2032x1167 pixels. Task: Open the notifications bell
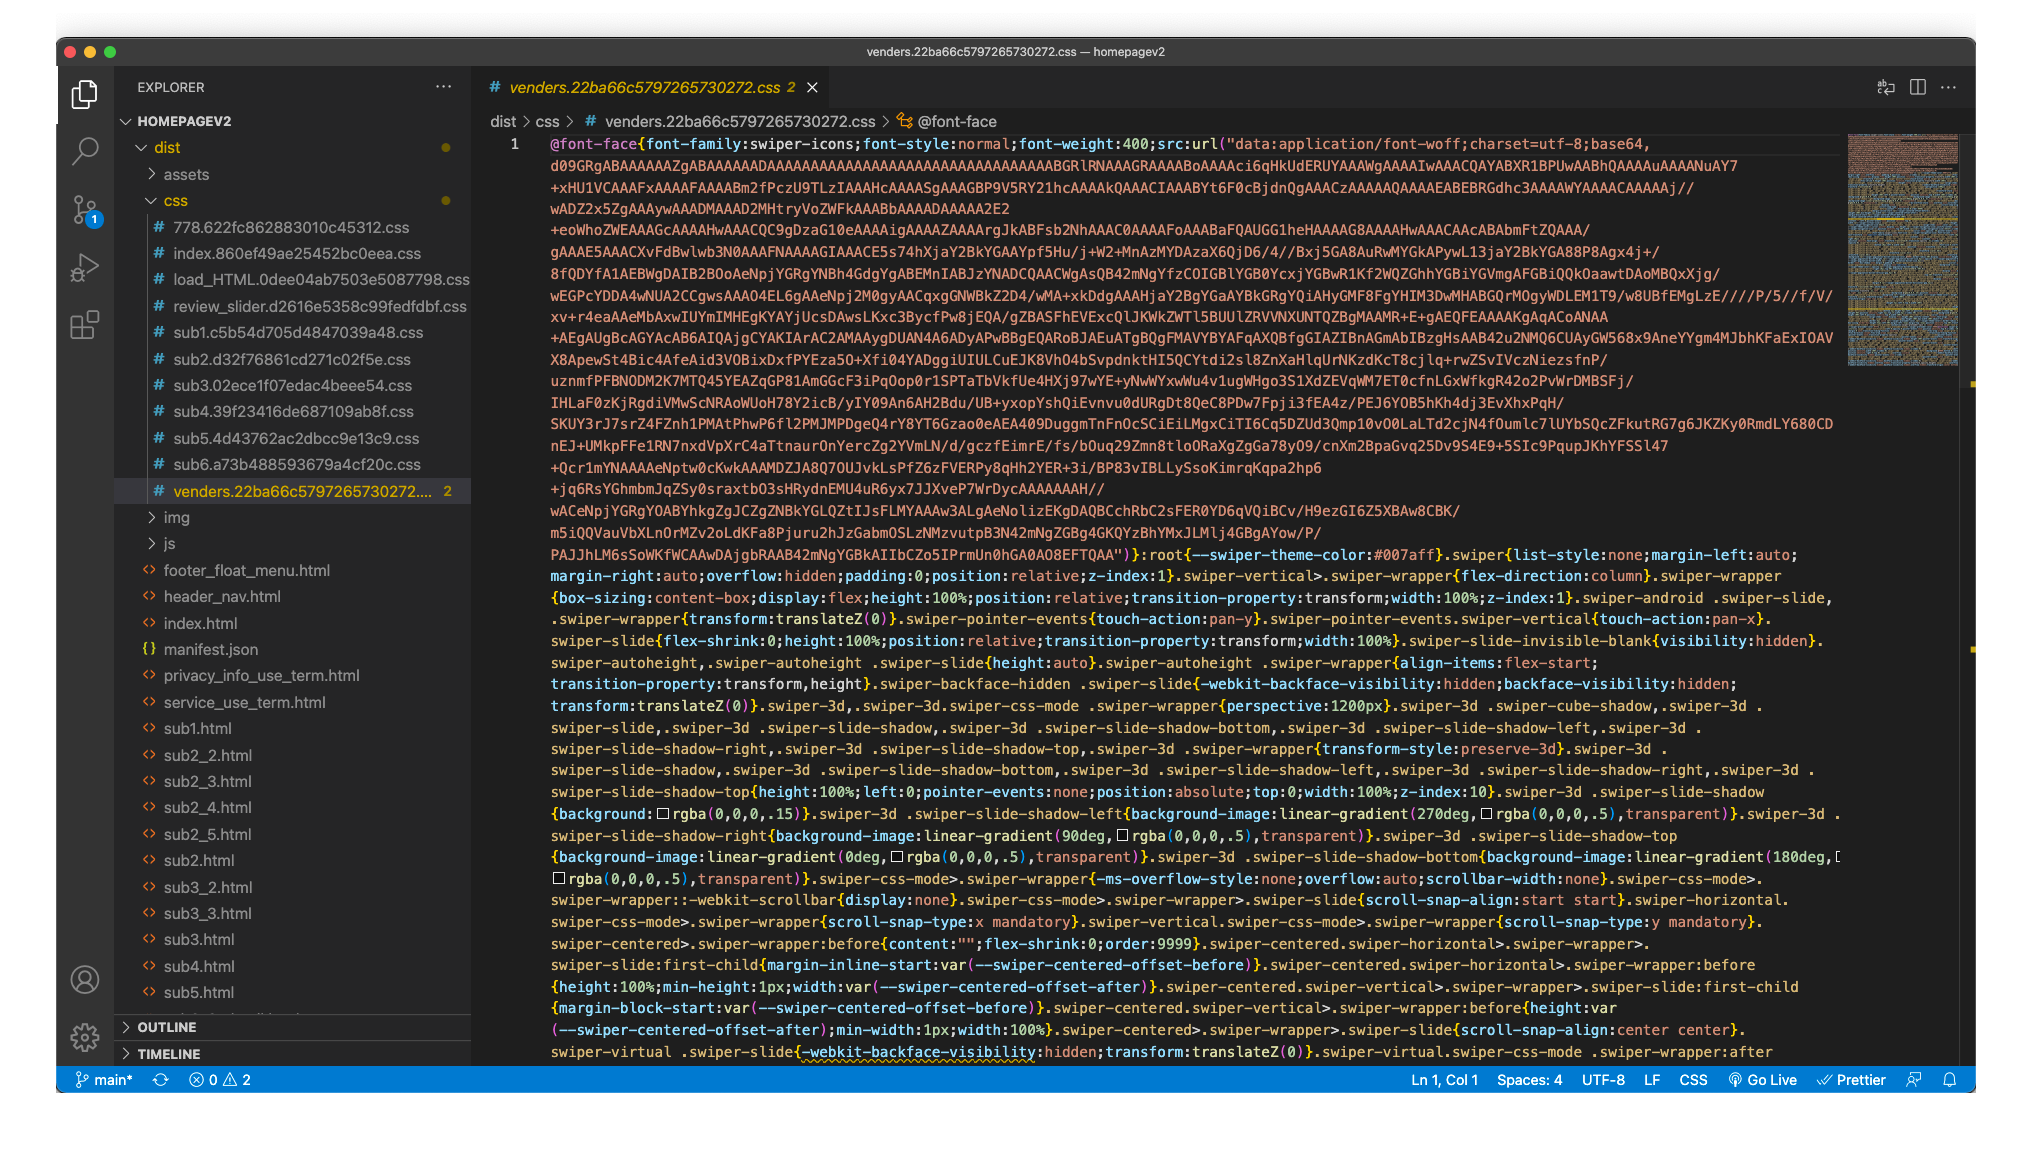pyautogui.click(x=1951, y=1080)
